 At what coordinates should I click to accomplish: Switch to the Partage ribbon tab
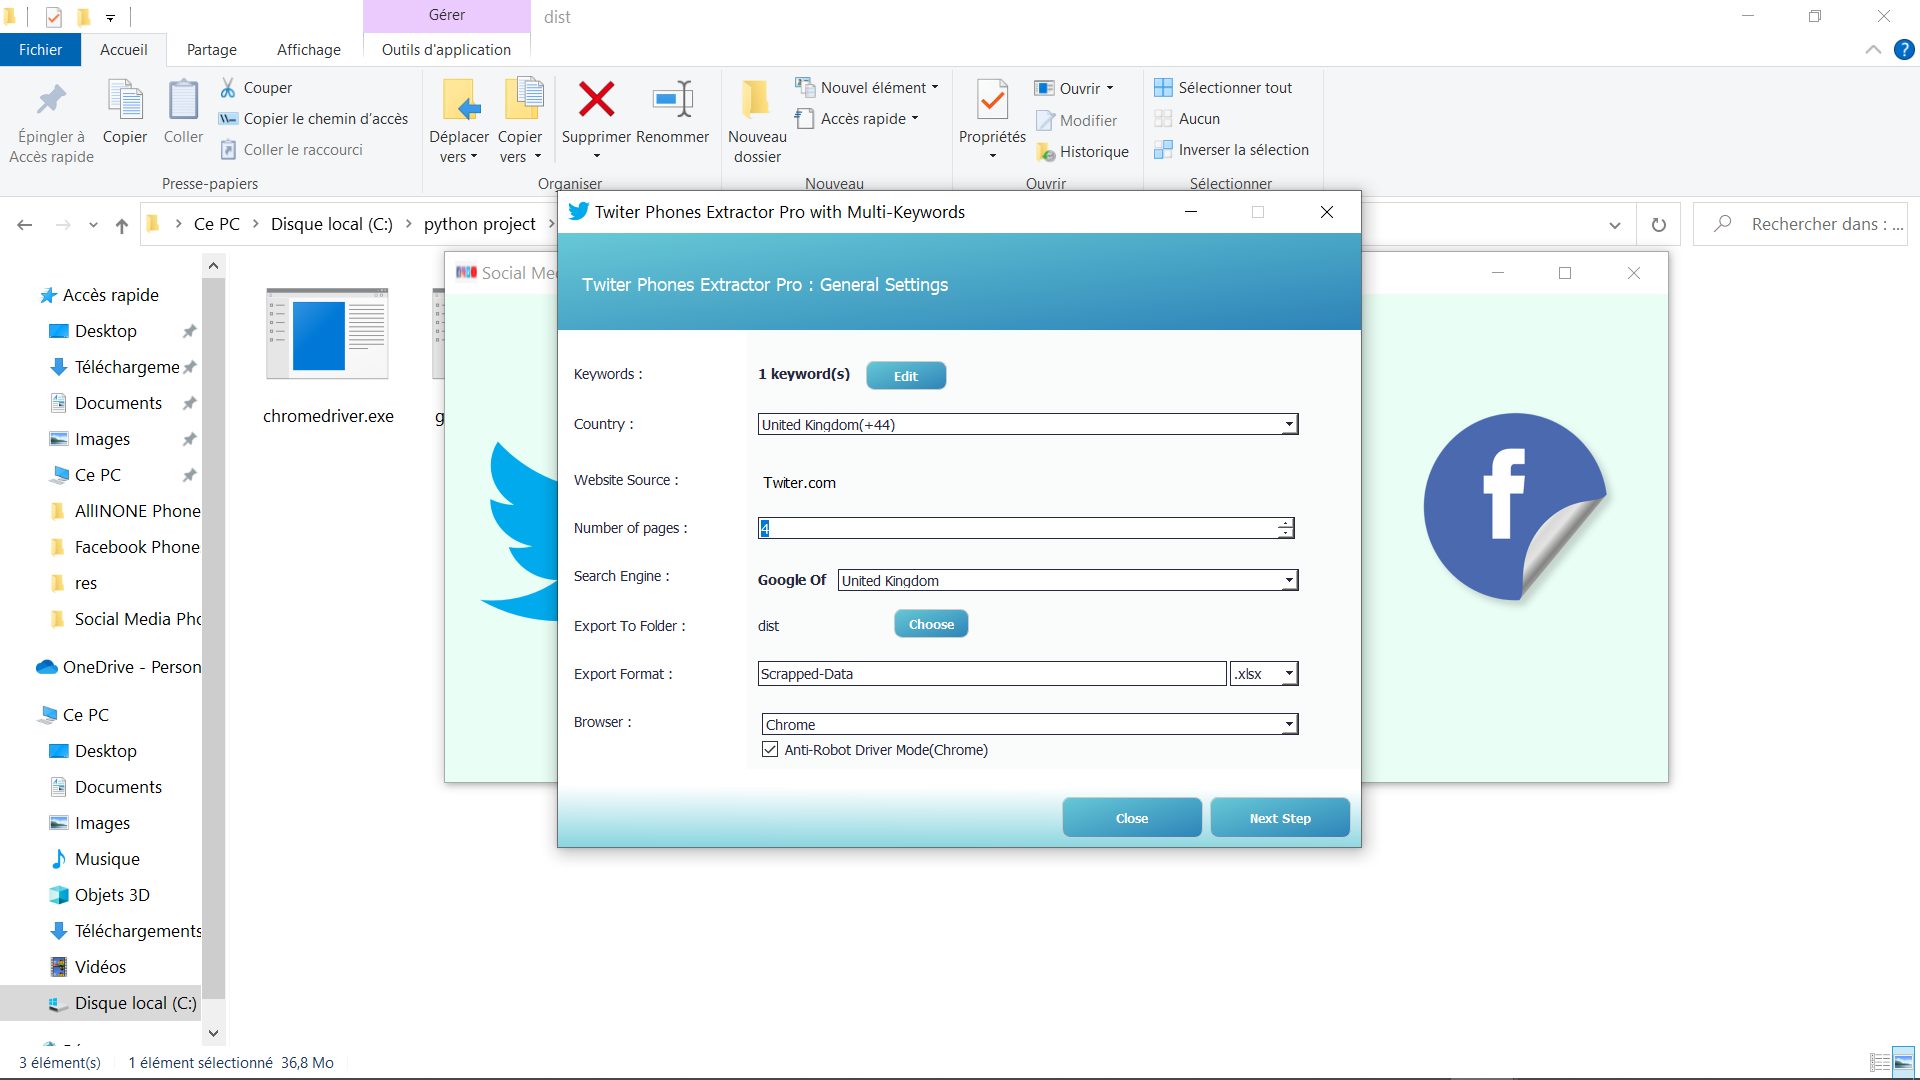pos(211,49)
